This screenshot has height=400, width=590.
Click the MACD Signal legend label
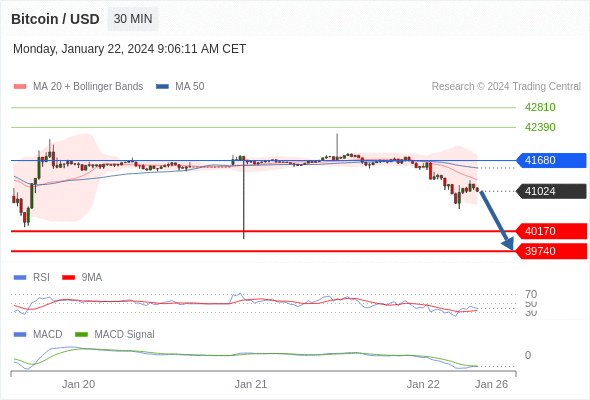pos(124,335)
